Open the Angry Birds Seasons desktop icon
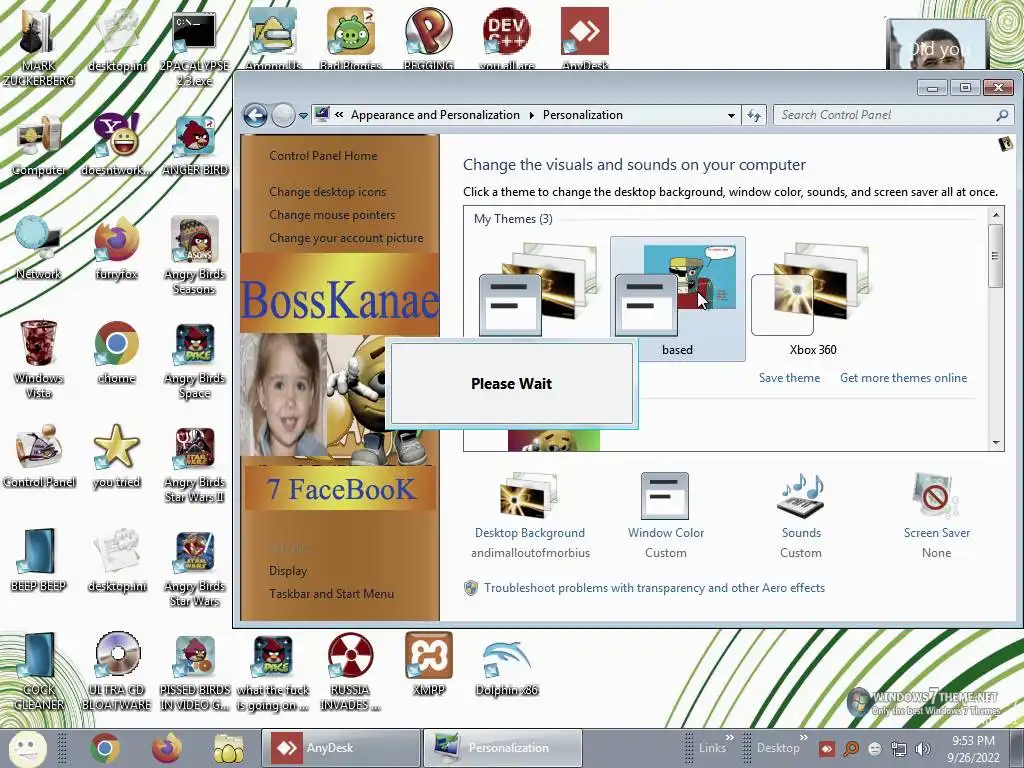Image resolution: width=1024 pixels, height=768 pixels. click(194, 255)
